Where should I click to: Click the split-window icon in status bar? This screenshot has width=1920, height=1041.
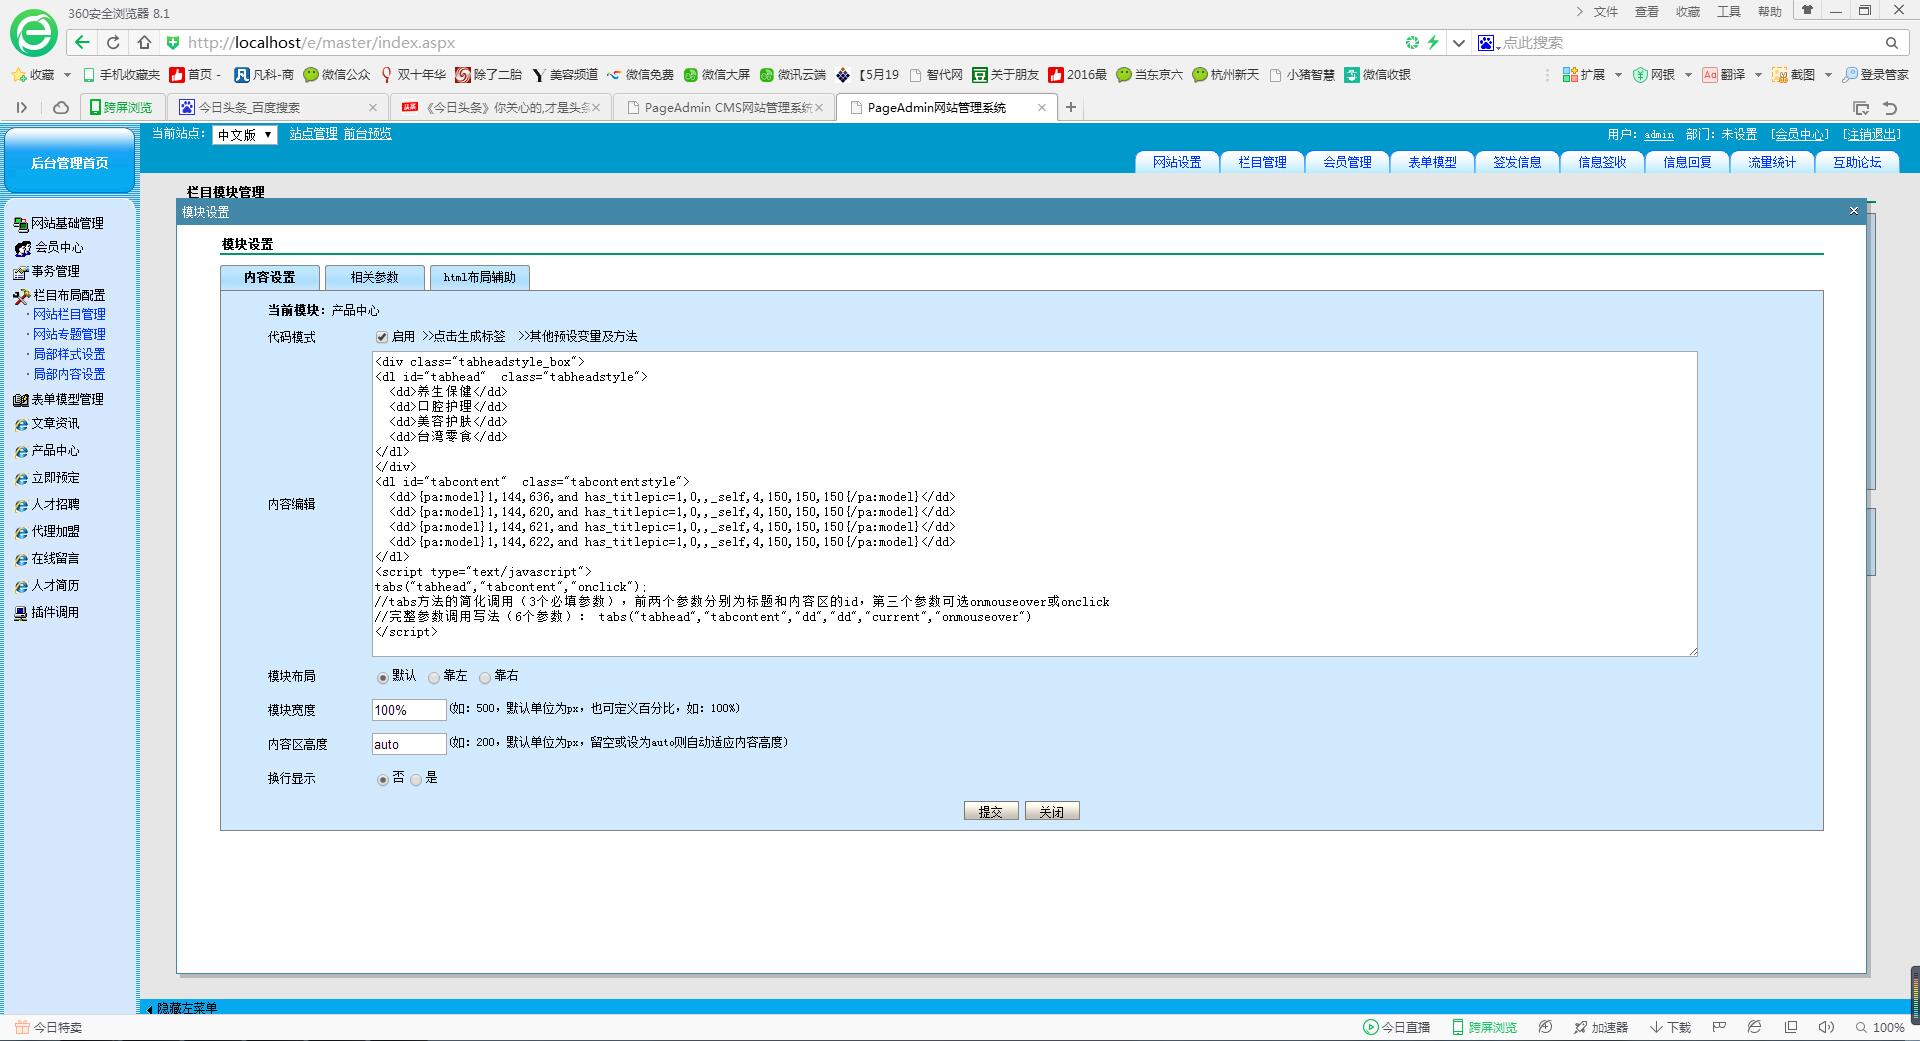[x=1791, y=1027]
